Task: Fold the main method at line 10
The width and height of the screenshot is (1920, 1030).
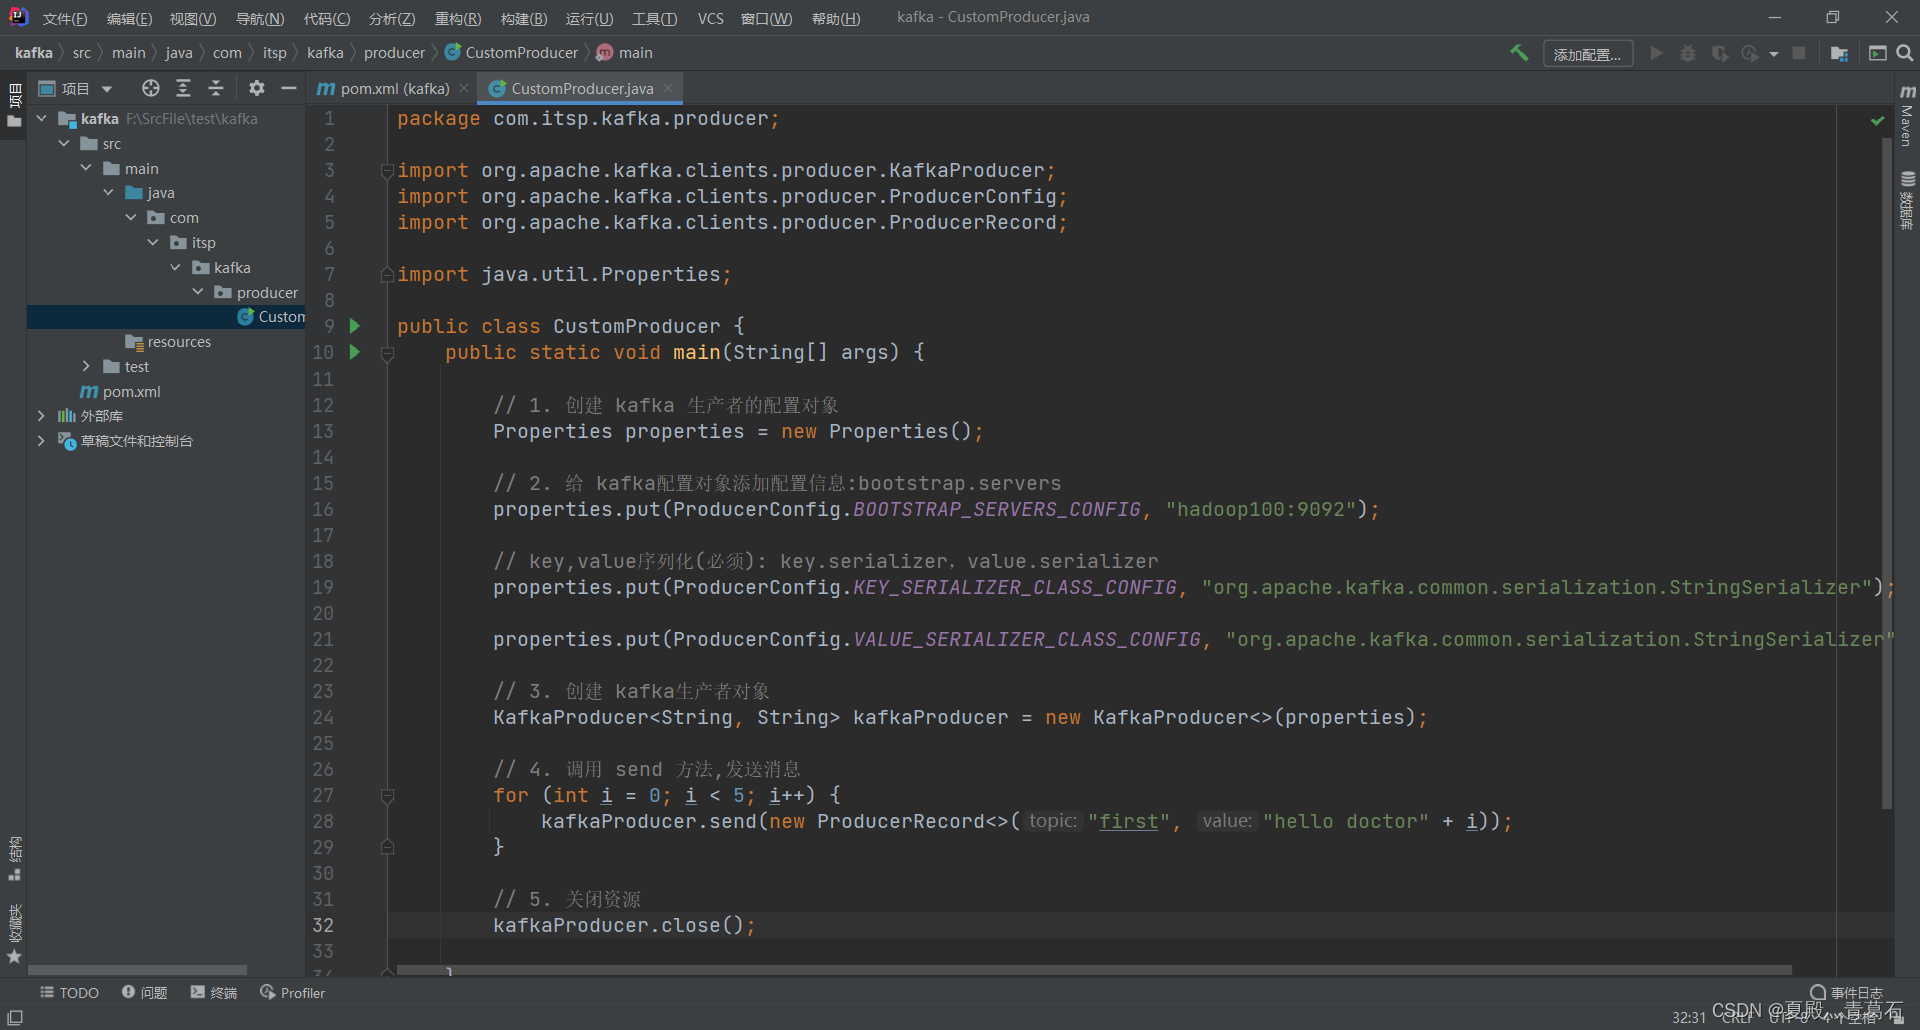Action: 387,353
